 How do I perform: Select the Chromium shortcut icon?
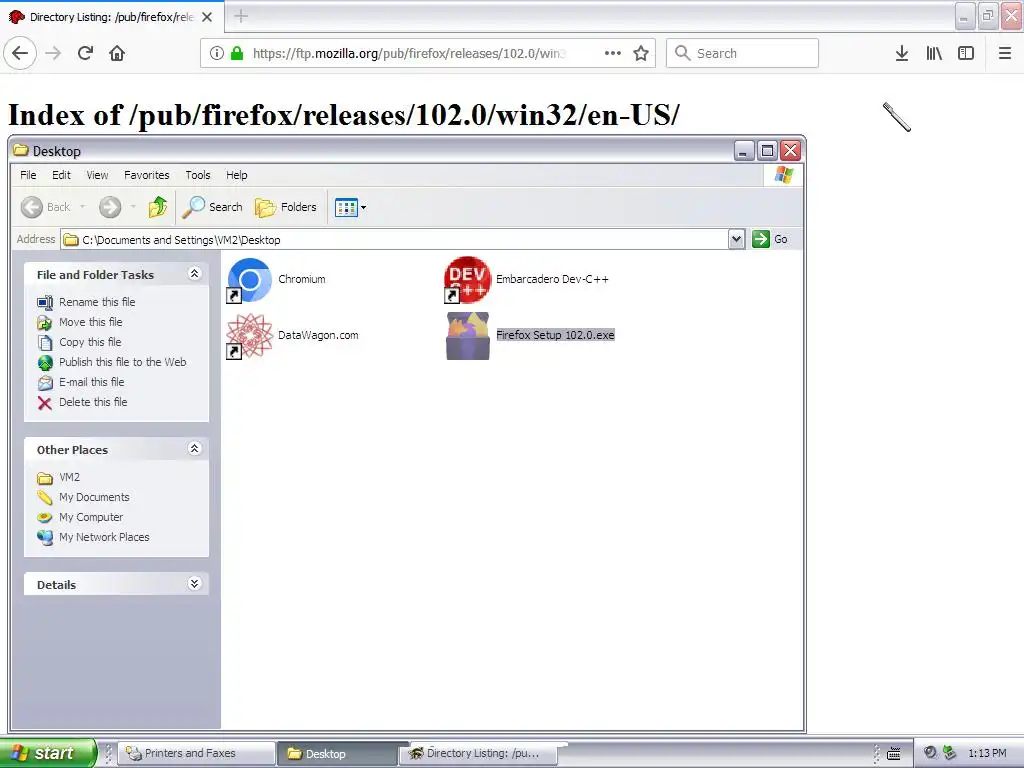(x=249, y=280)
